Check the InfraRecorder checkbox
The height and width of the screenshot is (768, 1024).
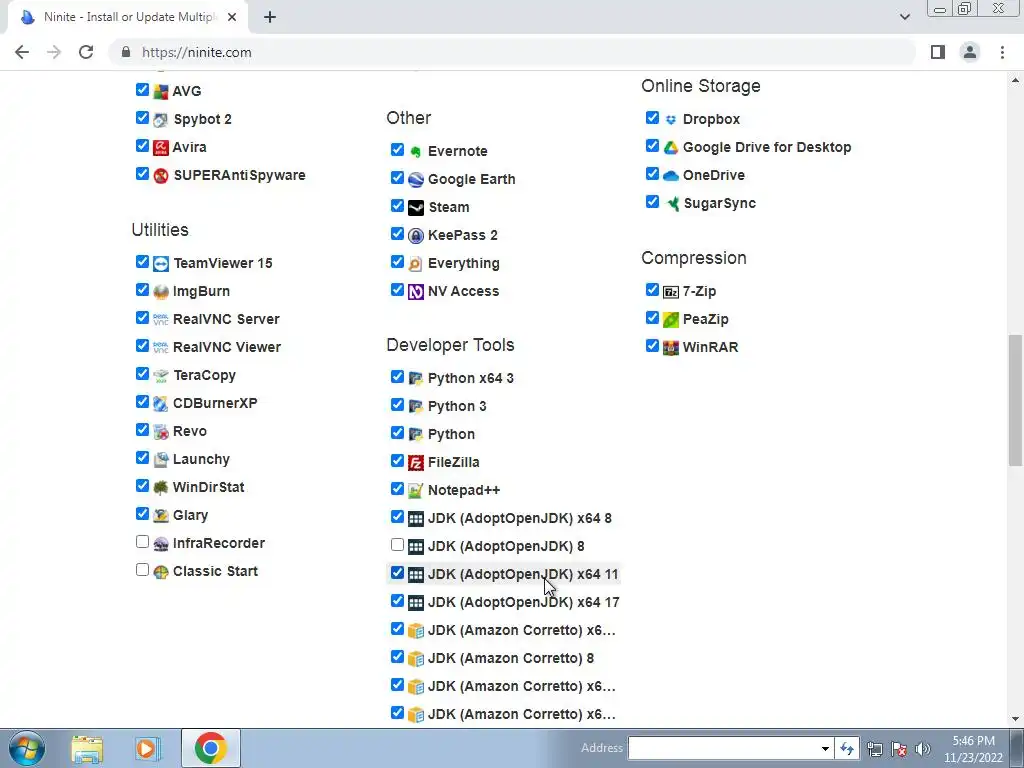[142, 542]
